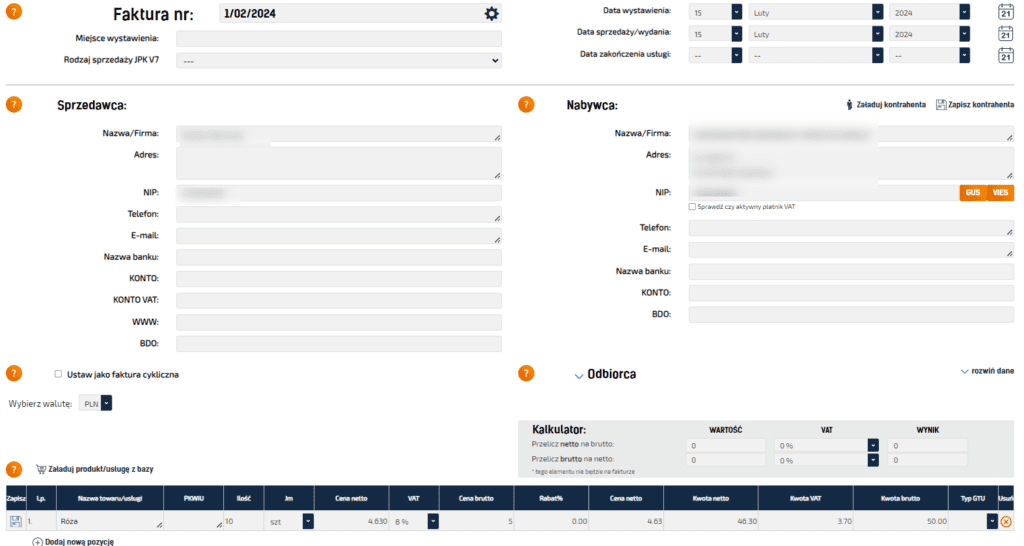Click Załaduj kontrahenta link
Image resolution: width=1024 pixels, height=546 pixels.
885,104
